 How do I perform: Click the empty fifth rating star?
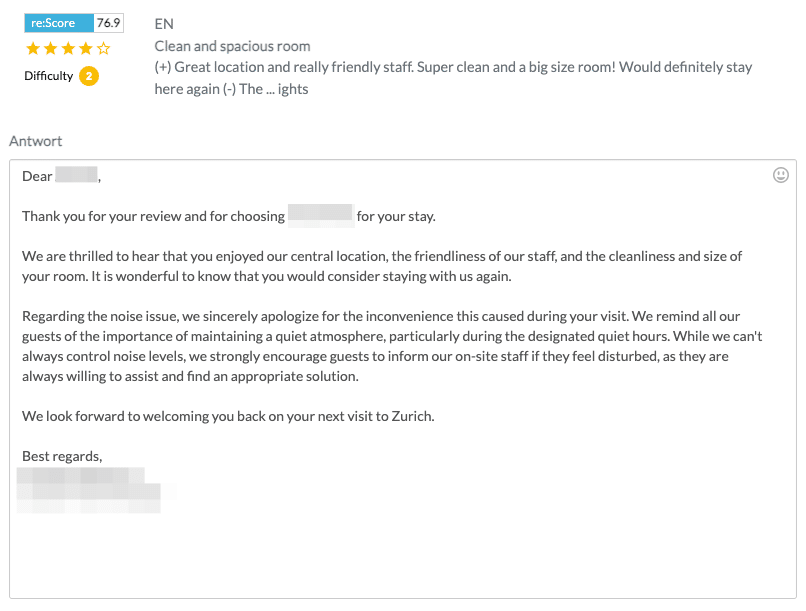click(103, 49)
